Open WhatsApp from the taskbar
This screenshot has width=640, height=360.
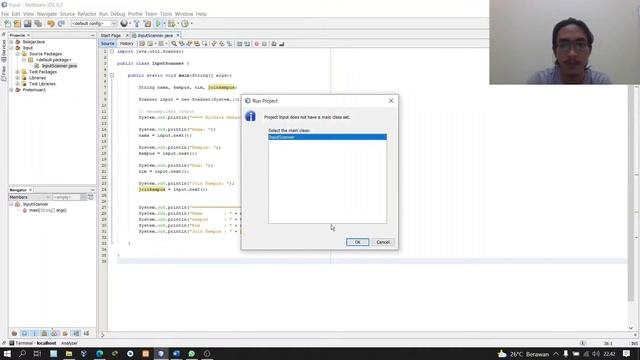coord(191,354)
